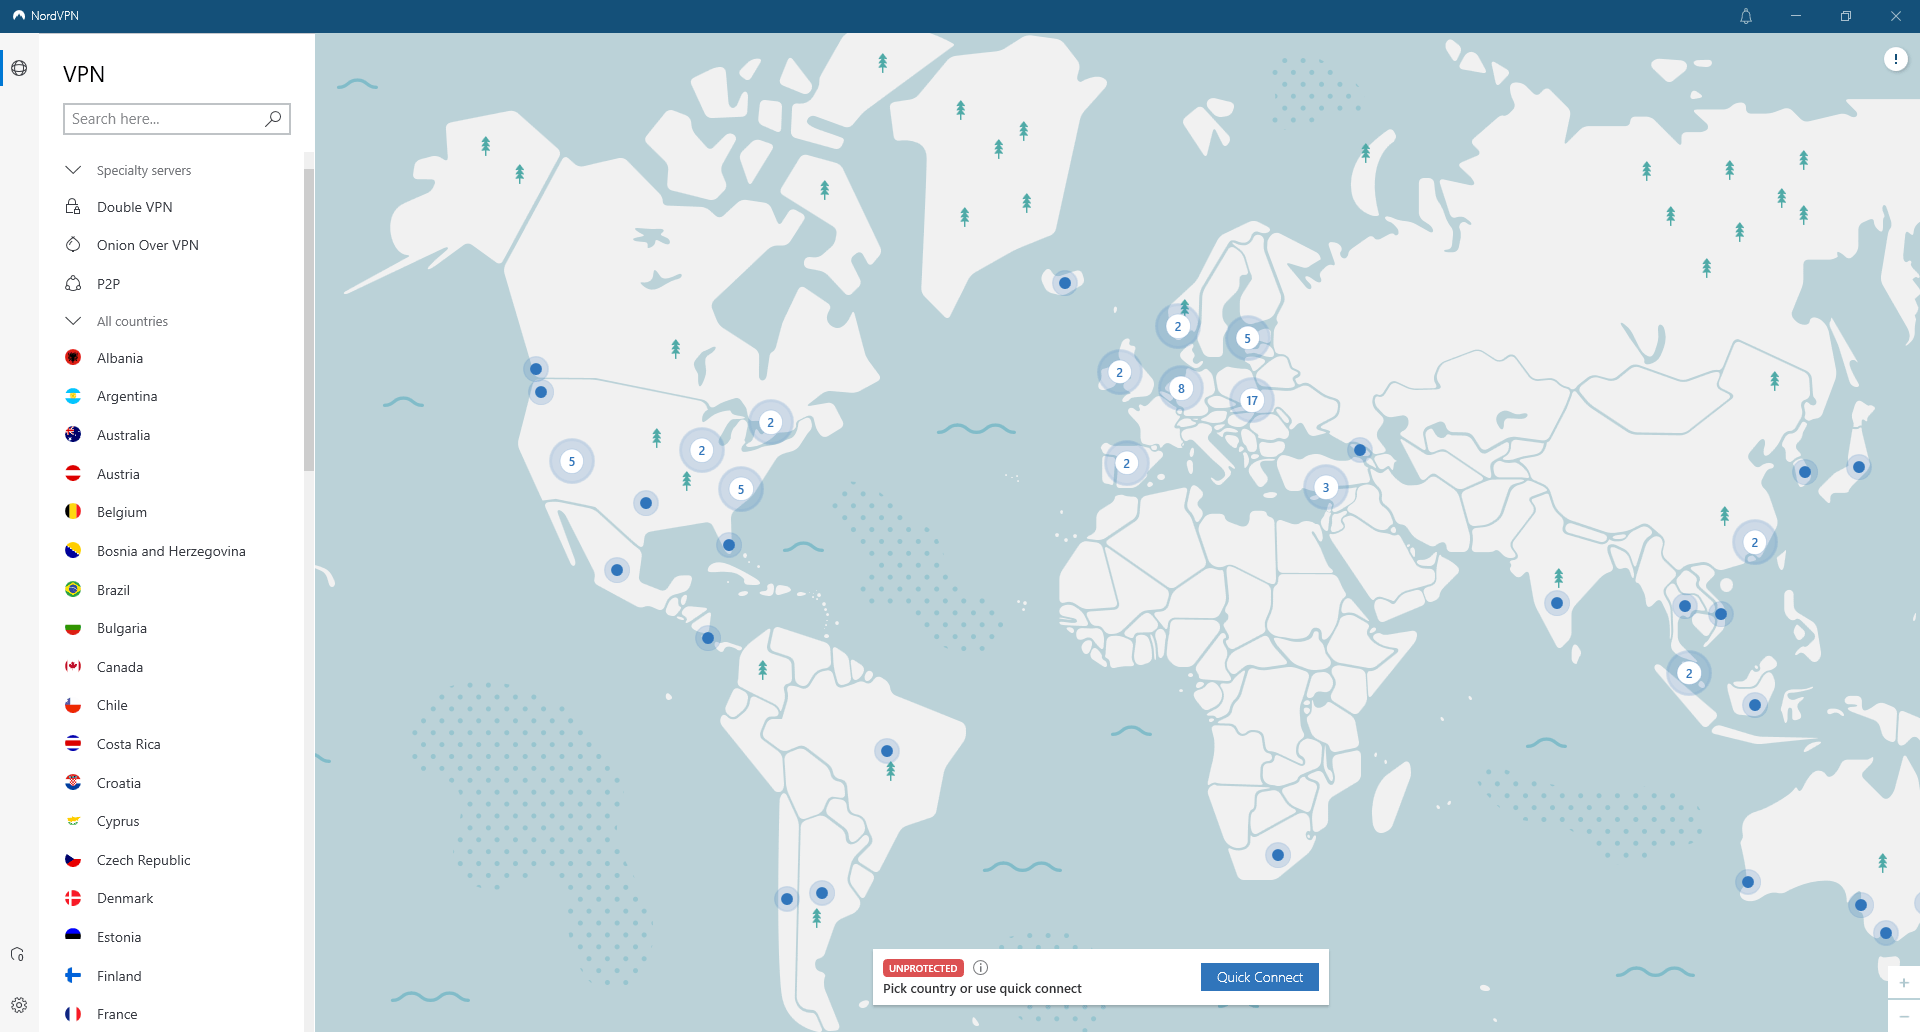This screenshot has height=1032, width=1920.
Task: Click the Double VPN lock icon
Action: 73,207
